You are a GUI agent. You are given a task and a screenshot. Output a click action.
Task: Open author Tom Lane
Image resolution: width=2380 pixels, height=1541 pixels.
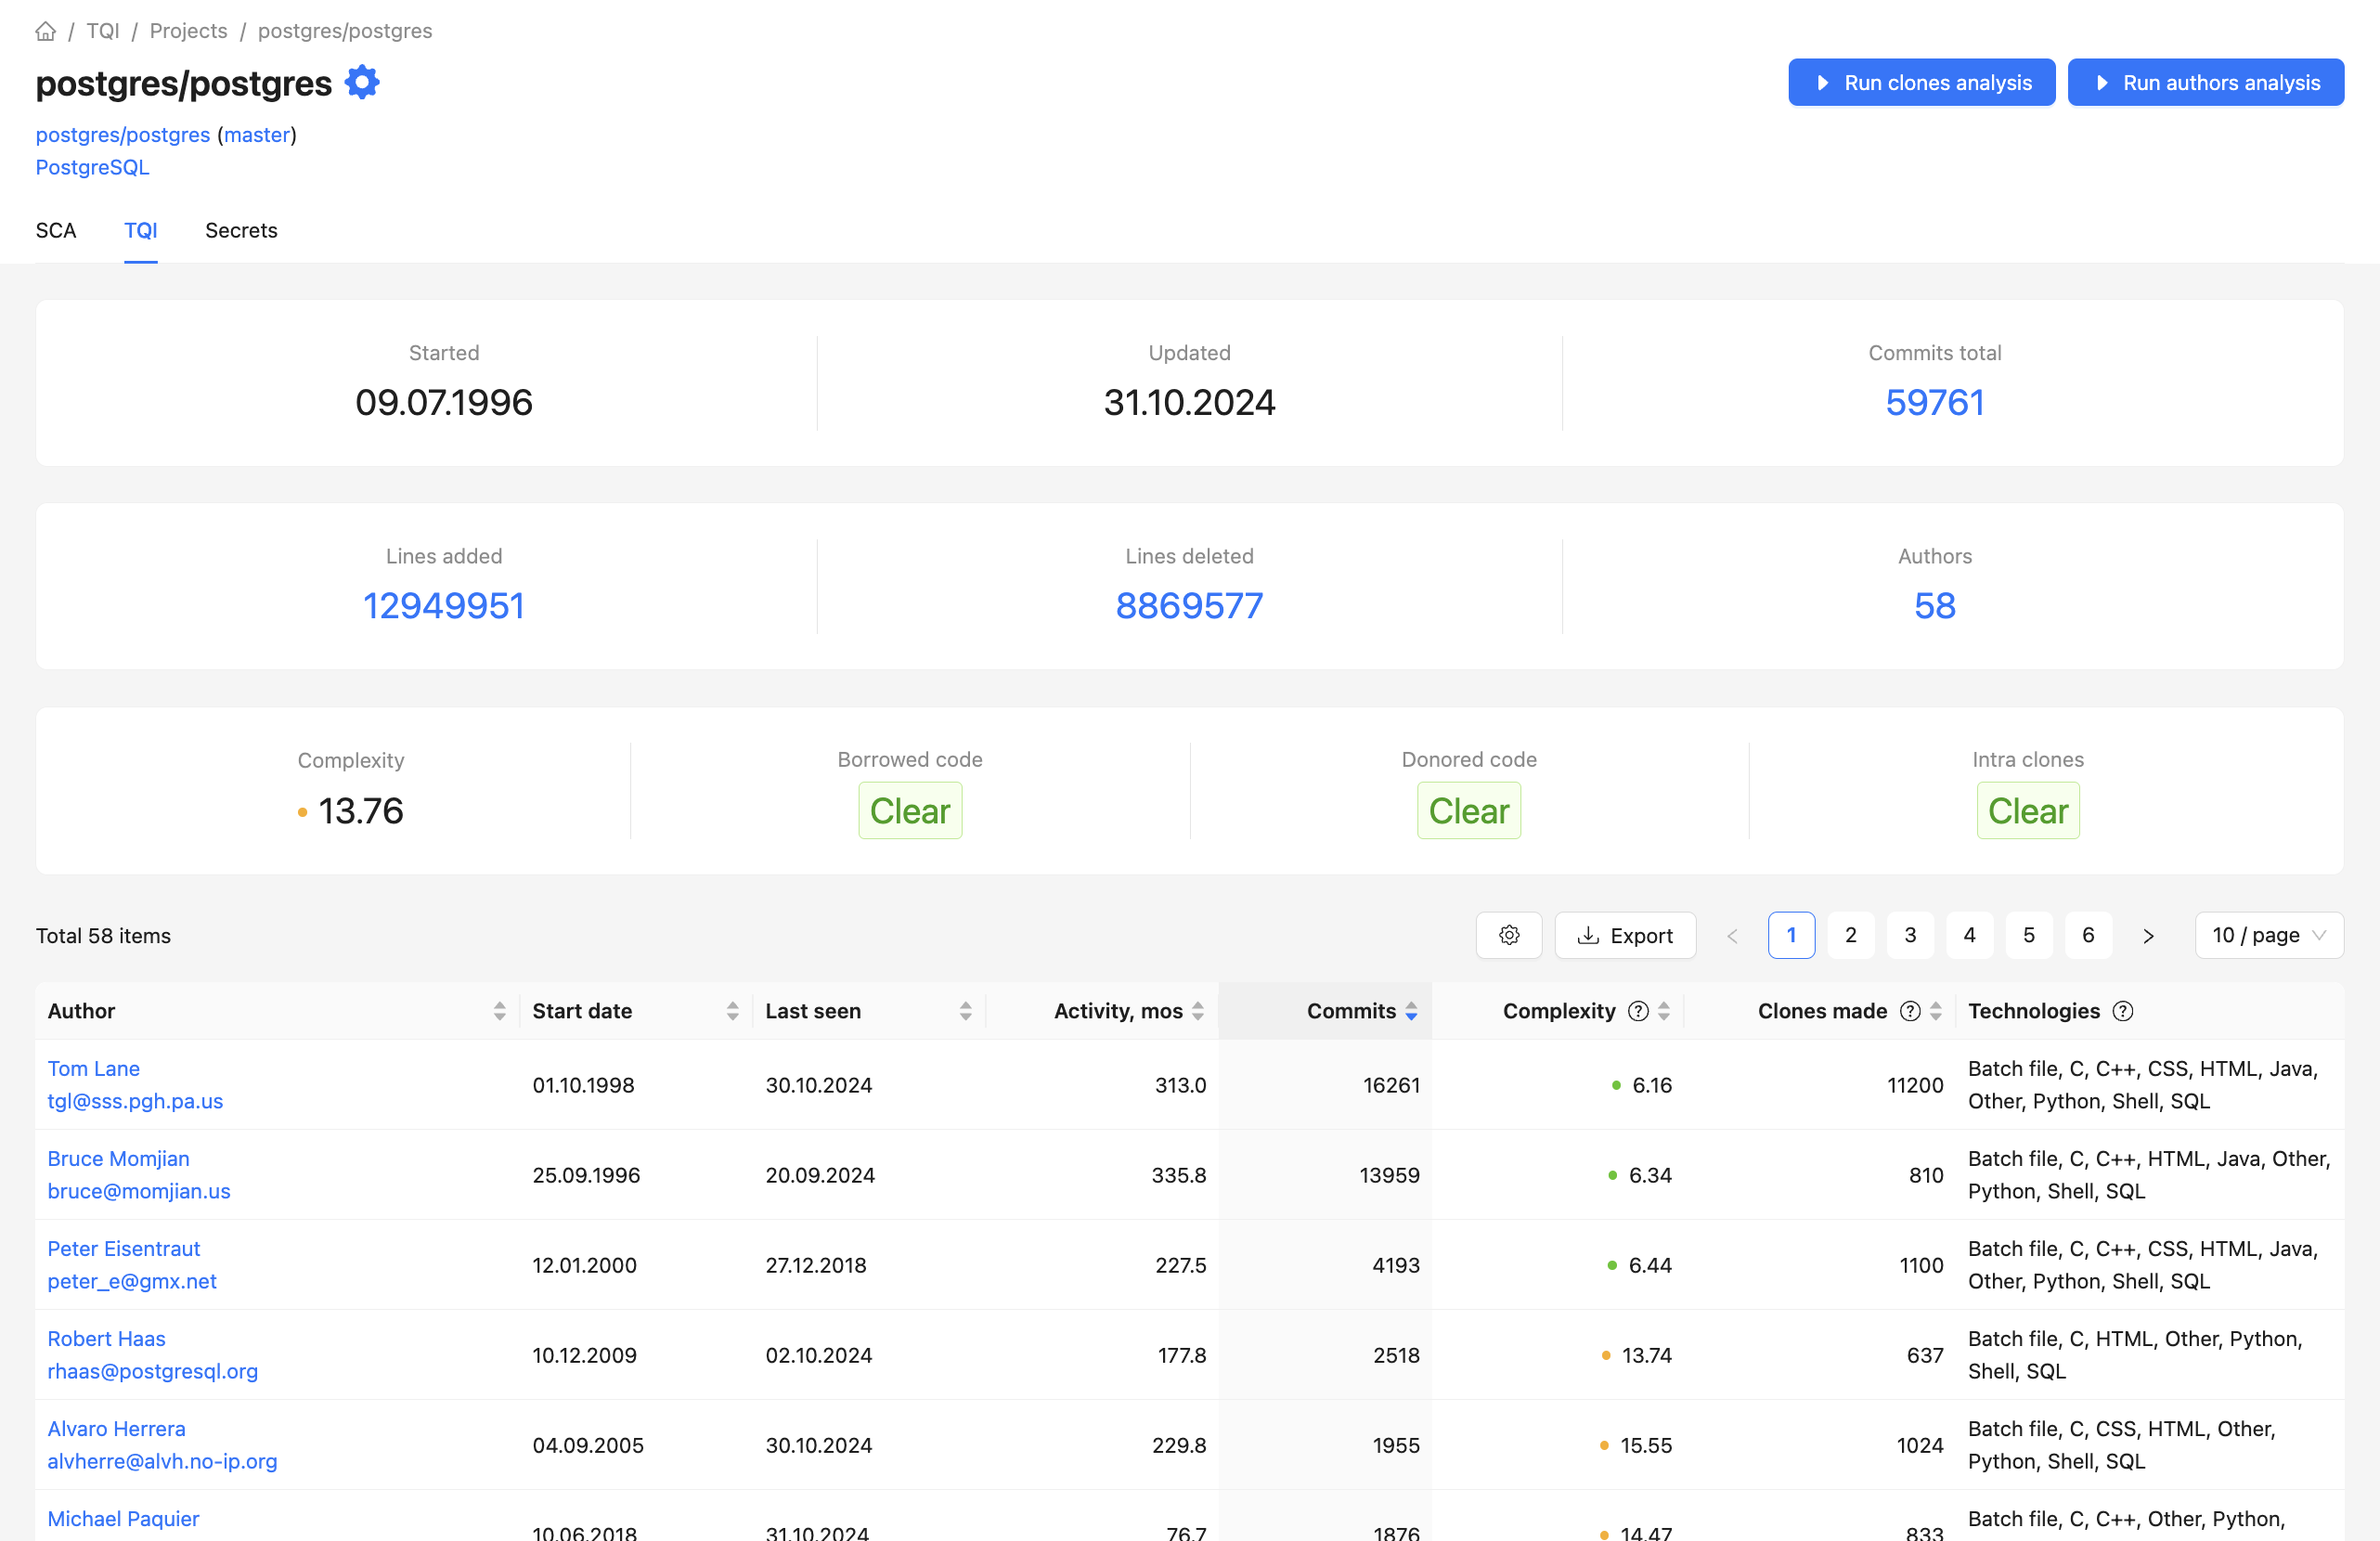(x=93, y=1068)
